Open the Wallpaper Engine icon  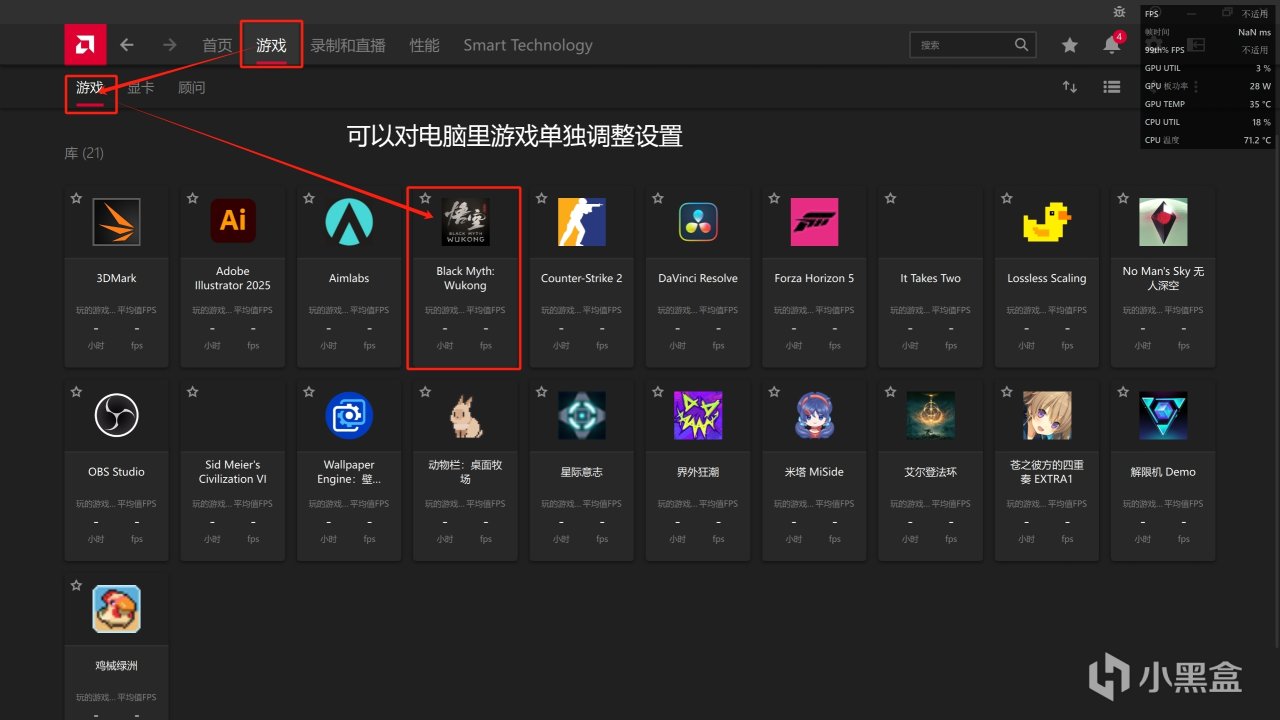(x=349, y=415)
